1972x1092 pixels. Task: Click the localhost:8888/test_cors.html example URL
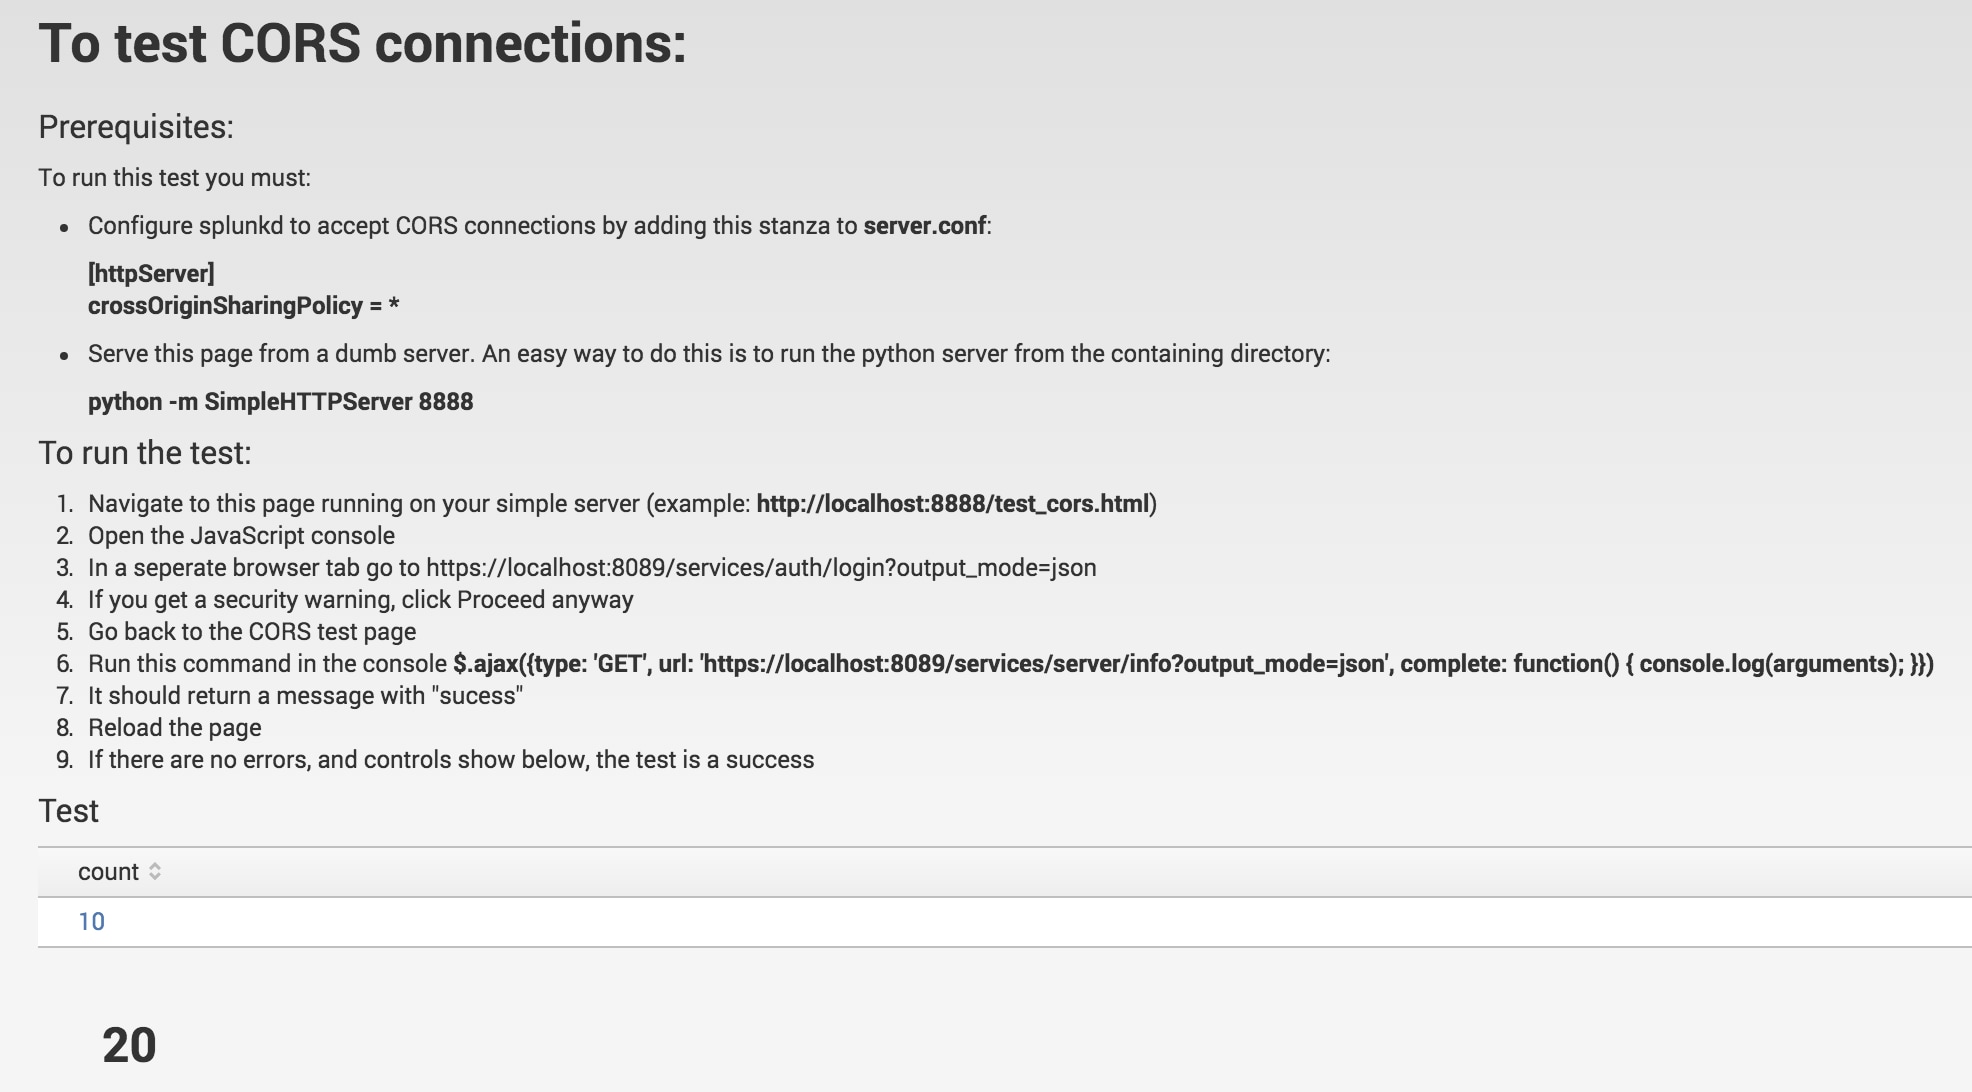[953, 504]
